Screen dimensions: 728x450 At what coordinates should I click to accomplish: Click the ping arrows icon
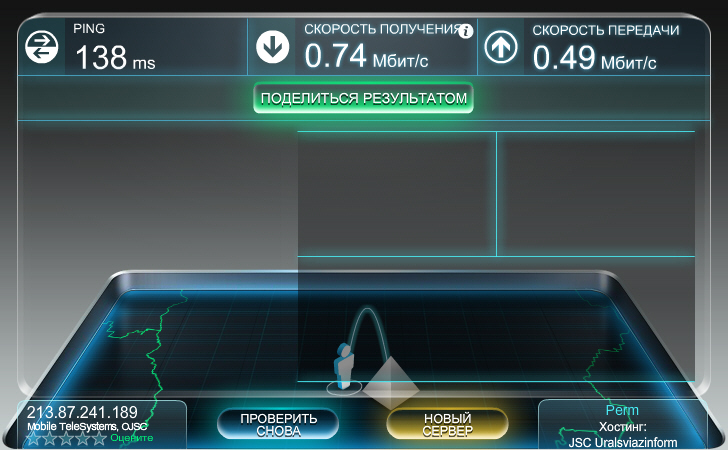[x=41, y=47]
